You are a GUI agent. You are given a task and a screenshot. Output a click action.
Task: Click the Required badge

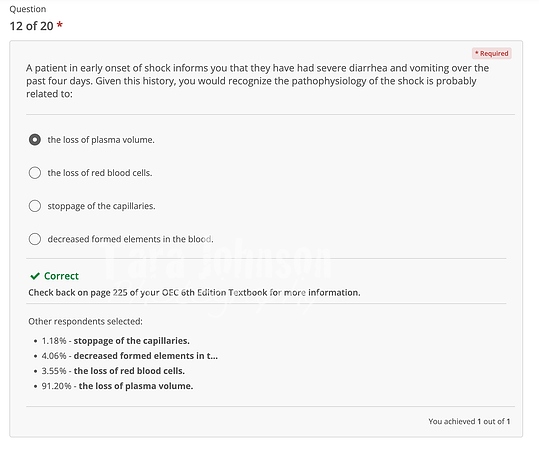pos(492,54)
